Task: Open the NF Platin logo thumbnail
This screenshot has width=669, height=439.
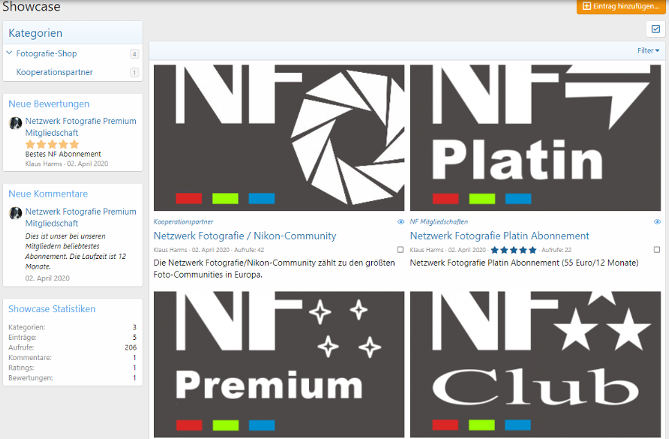Action: coord(535,138)
